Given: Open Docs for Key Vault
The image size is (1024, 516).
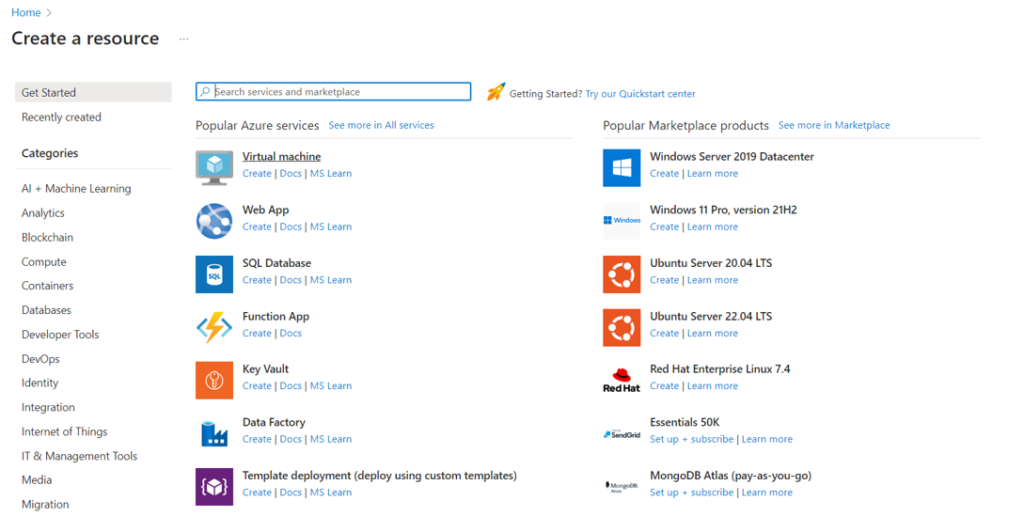Looking at the screenshot, I should [x=291, y=386].
